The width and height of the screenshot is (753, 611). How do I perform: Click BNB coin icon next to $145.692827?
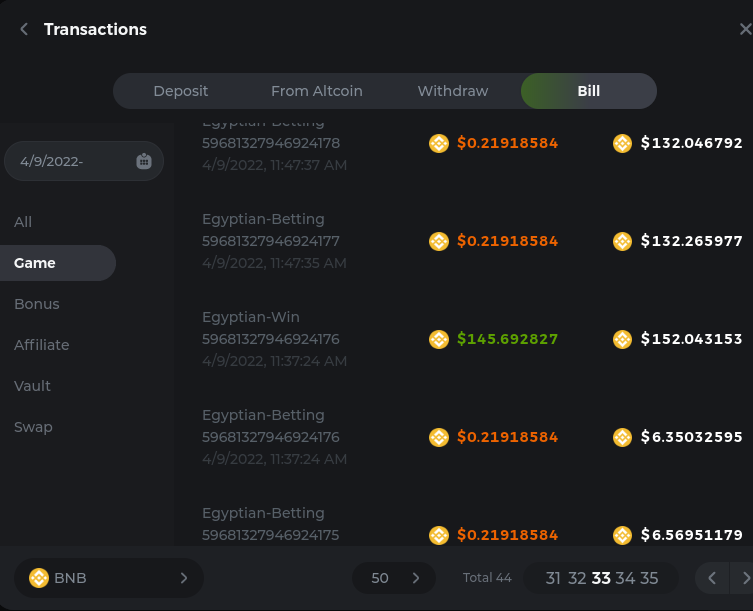(438, 339)
